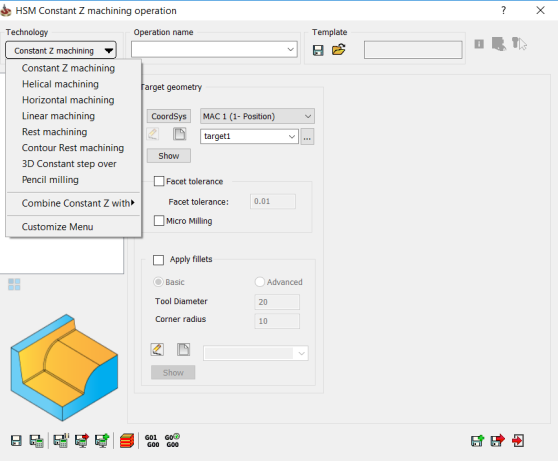558x461 pixels.
Task: Click the Template name input field
Action: pyautogui.click(x=413, y=50)
